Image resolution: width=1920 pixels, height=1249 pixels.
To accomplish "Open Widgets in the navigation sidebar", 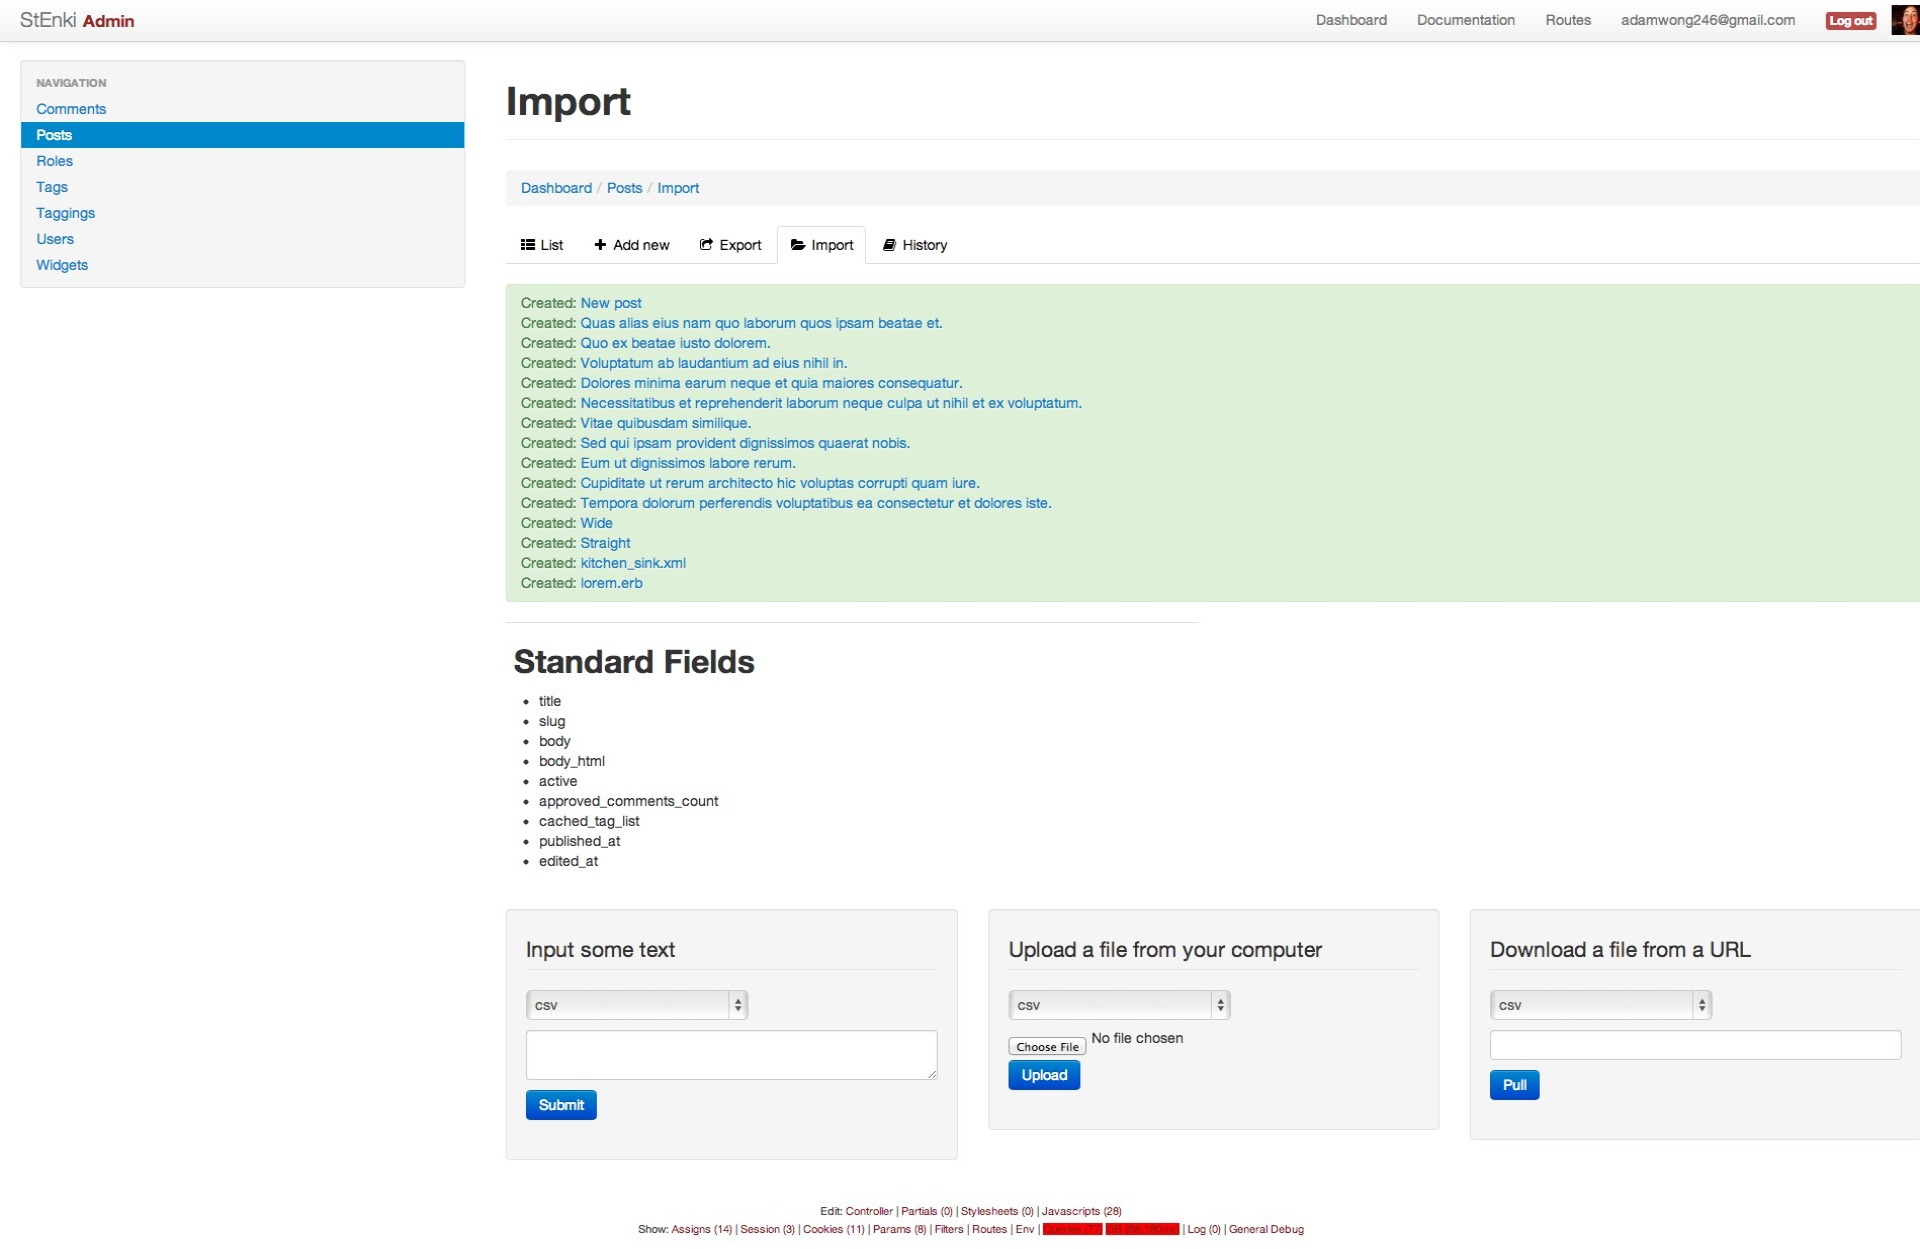I will coord(62,265).
